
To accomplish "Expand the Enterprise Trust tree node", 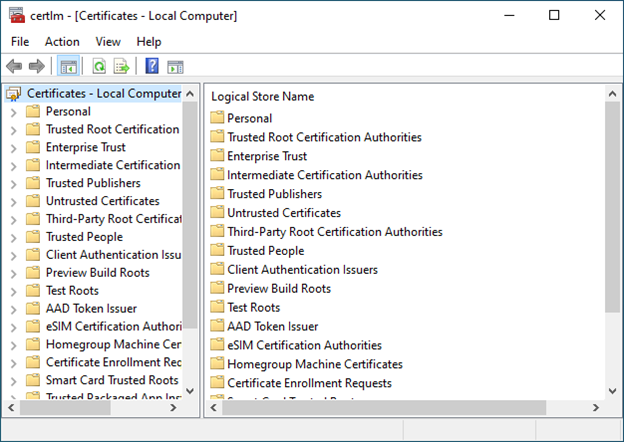I will tap(13, 148).
